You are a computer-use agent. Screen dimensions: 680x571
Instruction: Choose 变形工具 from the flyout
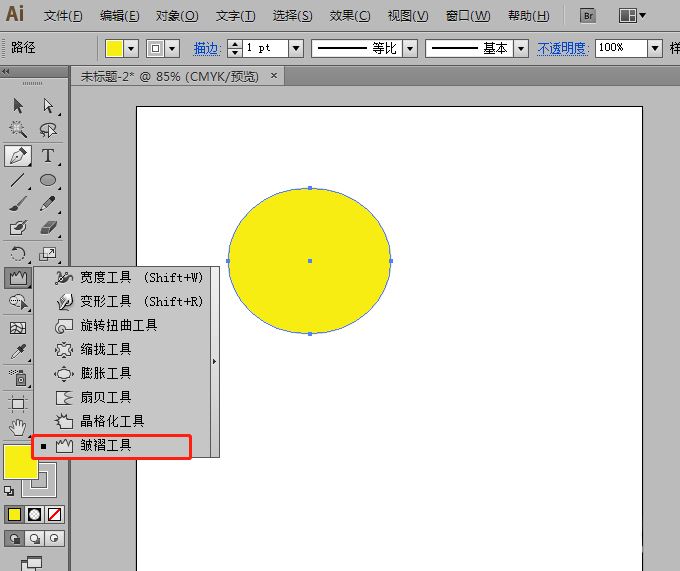[123, 301]
